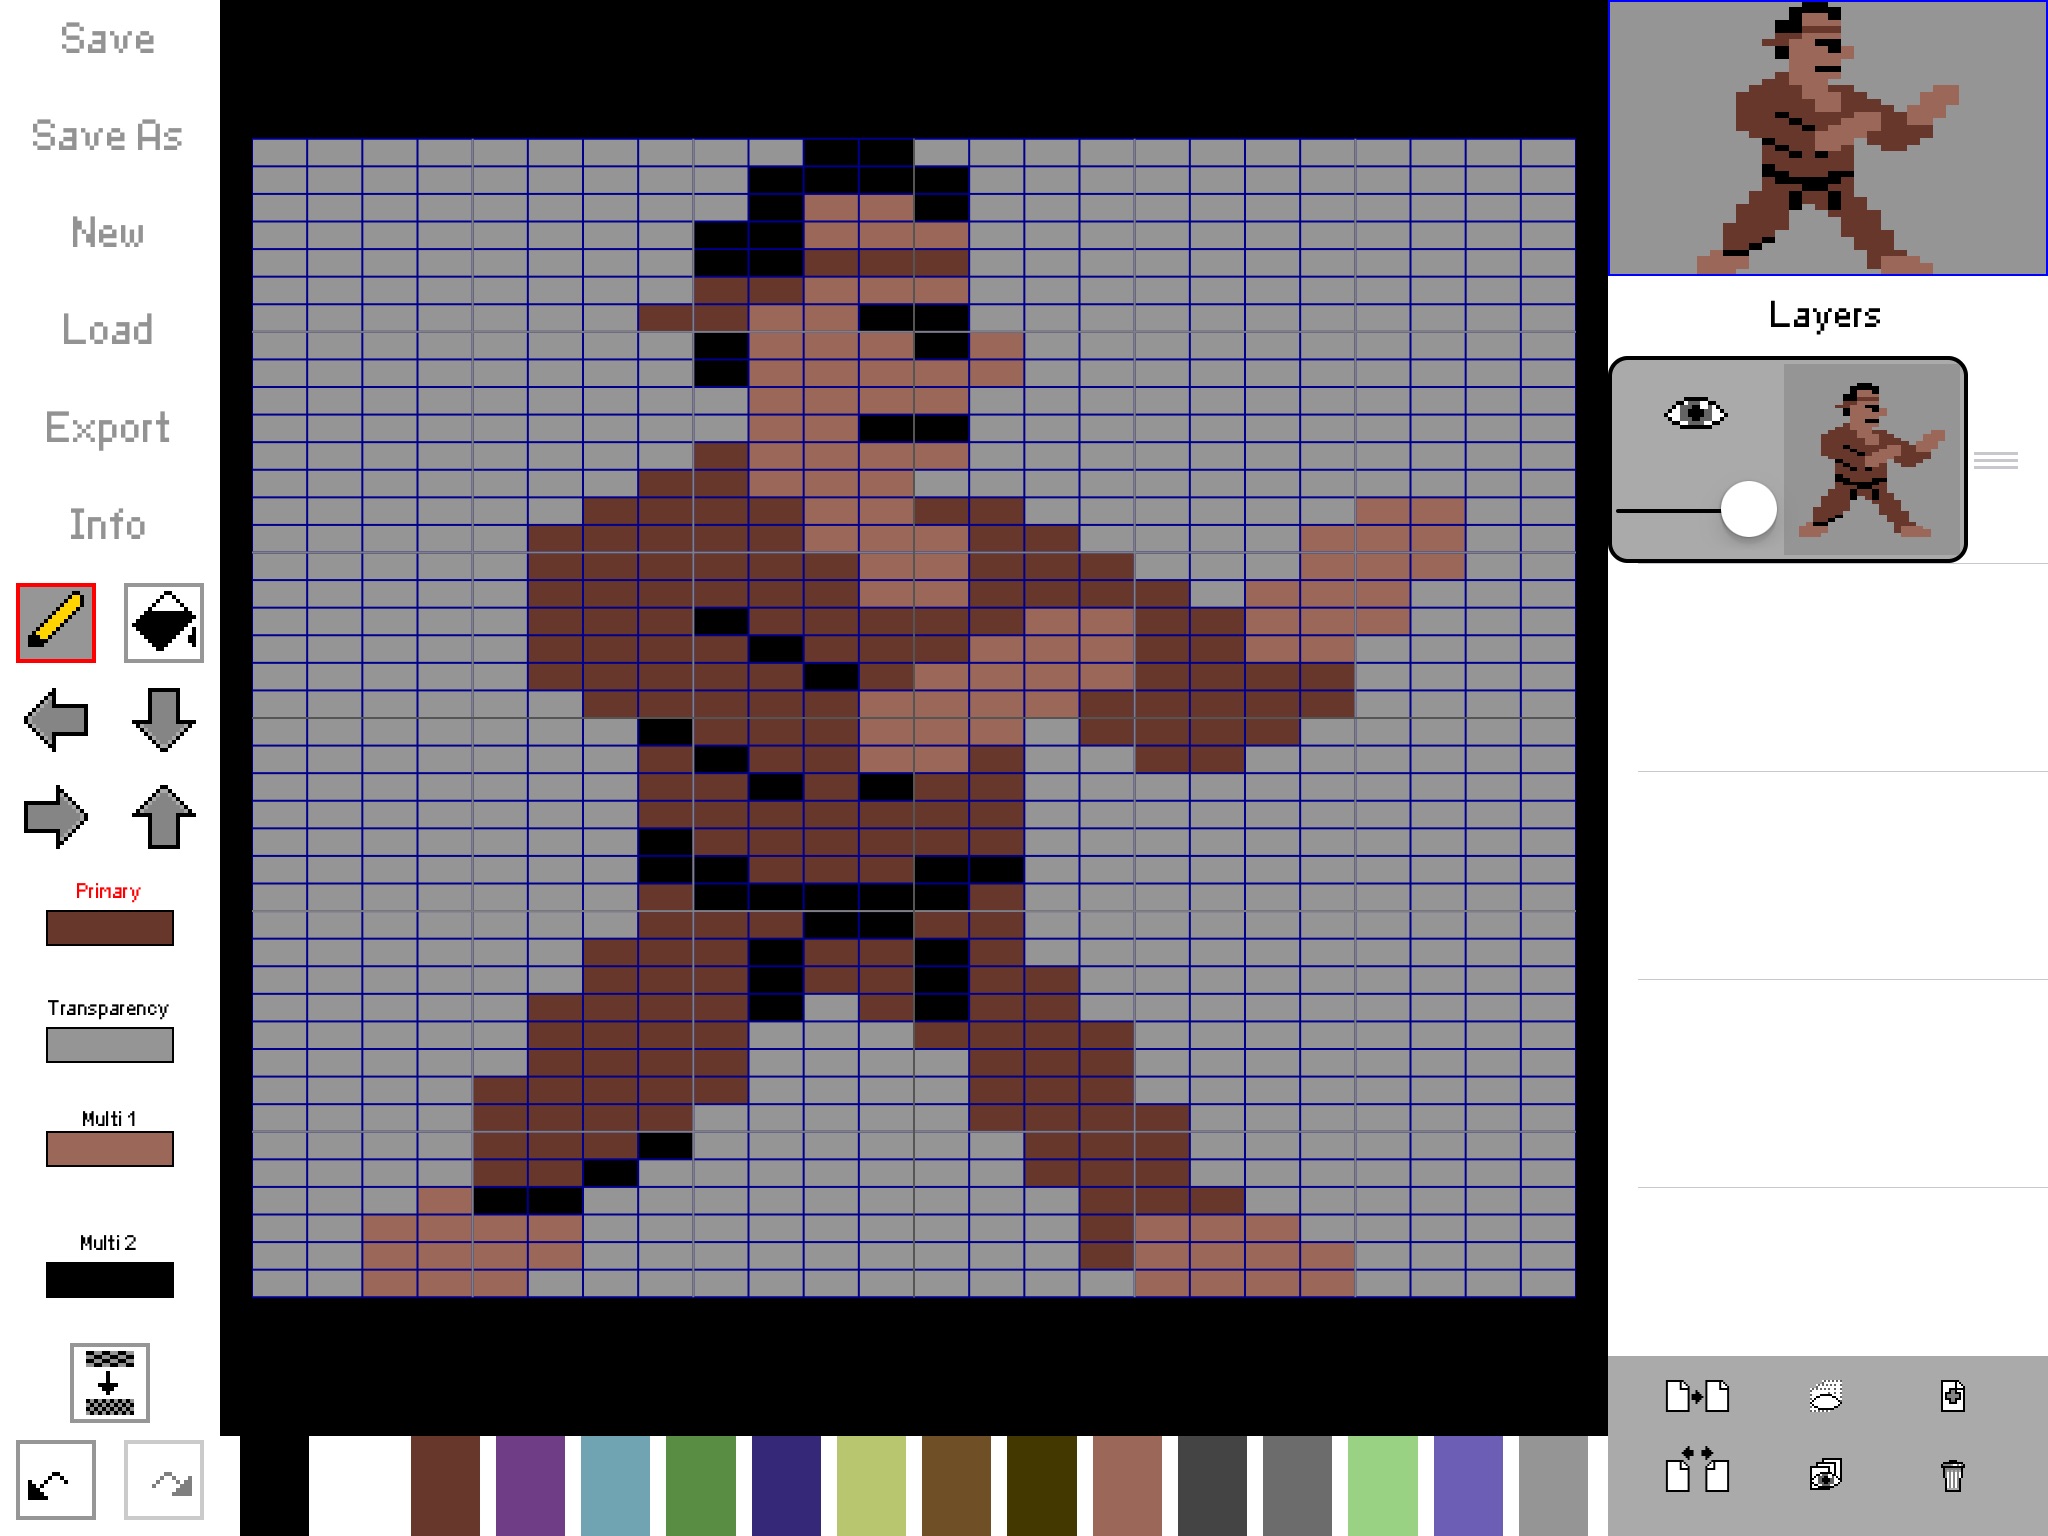Image resolution: width=2048 pixels, height=1536 pixels.
Task: Click the Save As menu item
Action: coord(107,136)
